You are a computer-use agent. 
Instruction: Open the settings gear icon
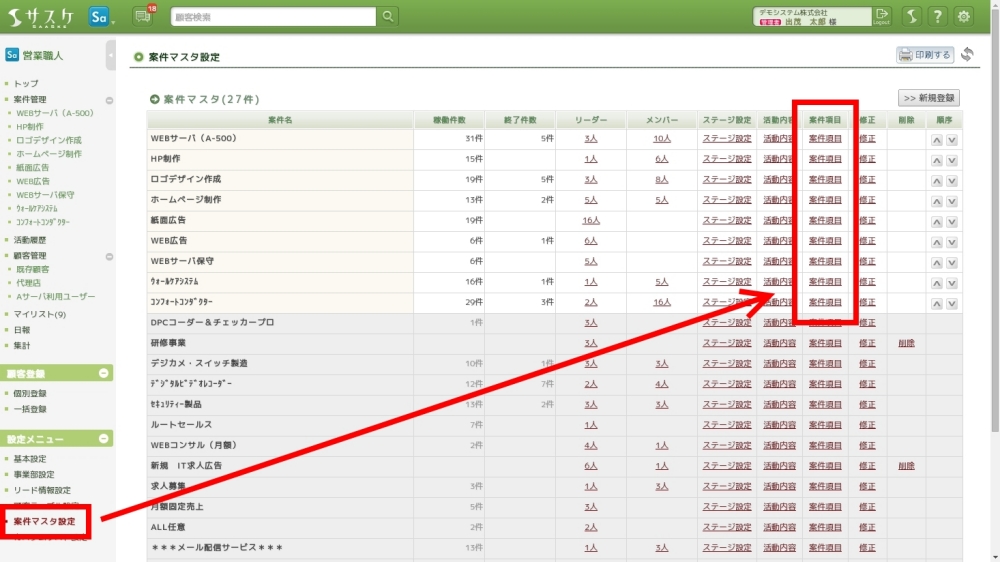pos(963,16)
